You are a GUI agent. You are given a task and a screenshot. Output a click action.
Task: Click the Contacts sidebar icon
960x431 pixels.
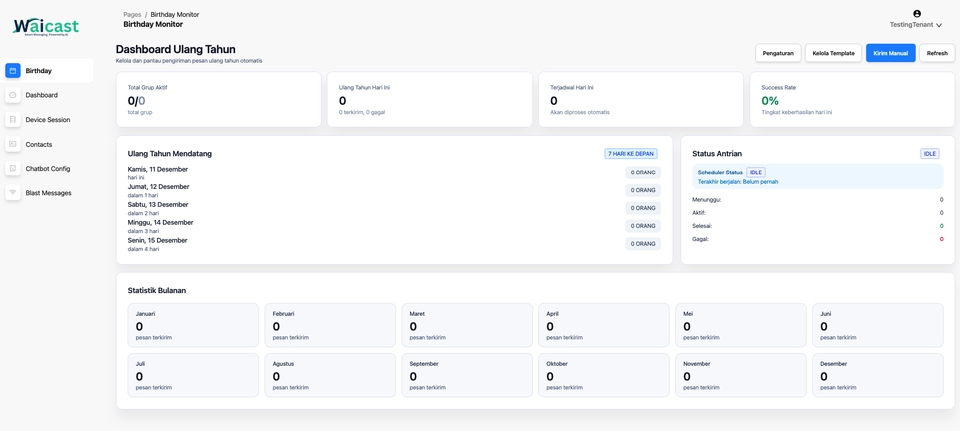[13, 144]
